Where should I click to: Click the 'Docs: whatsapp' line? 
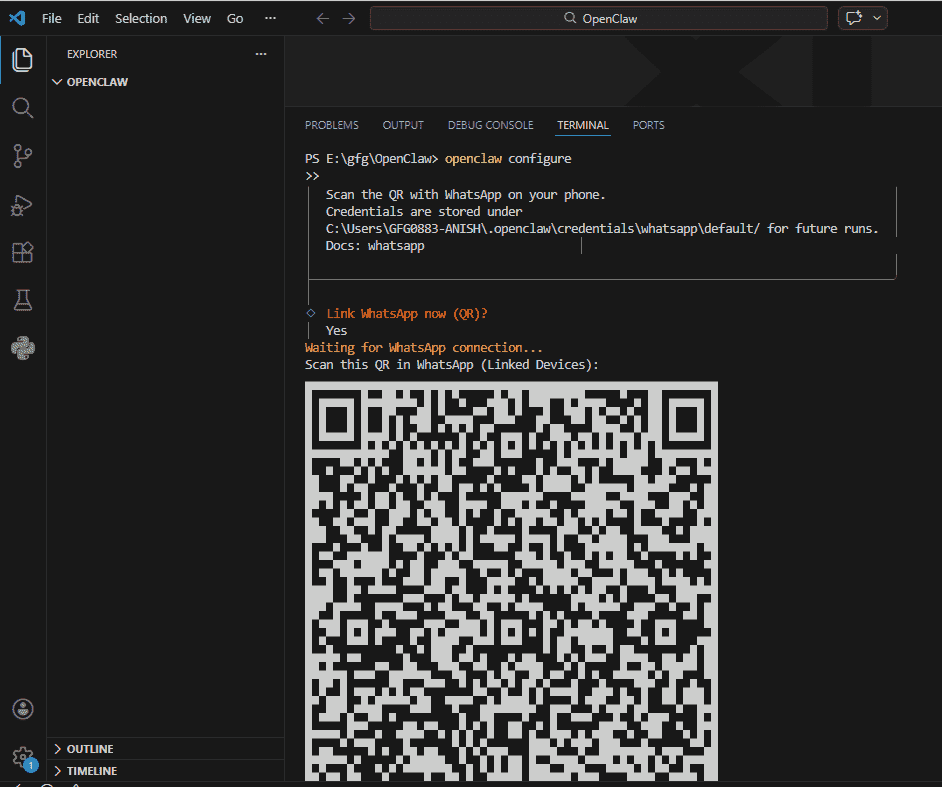coord(375,246)
